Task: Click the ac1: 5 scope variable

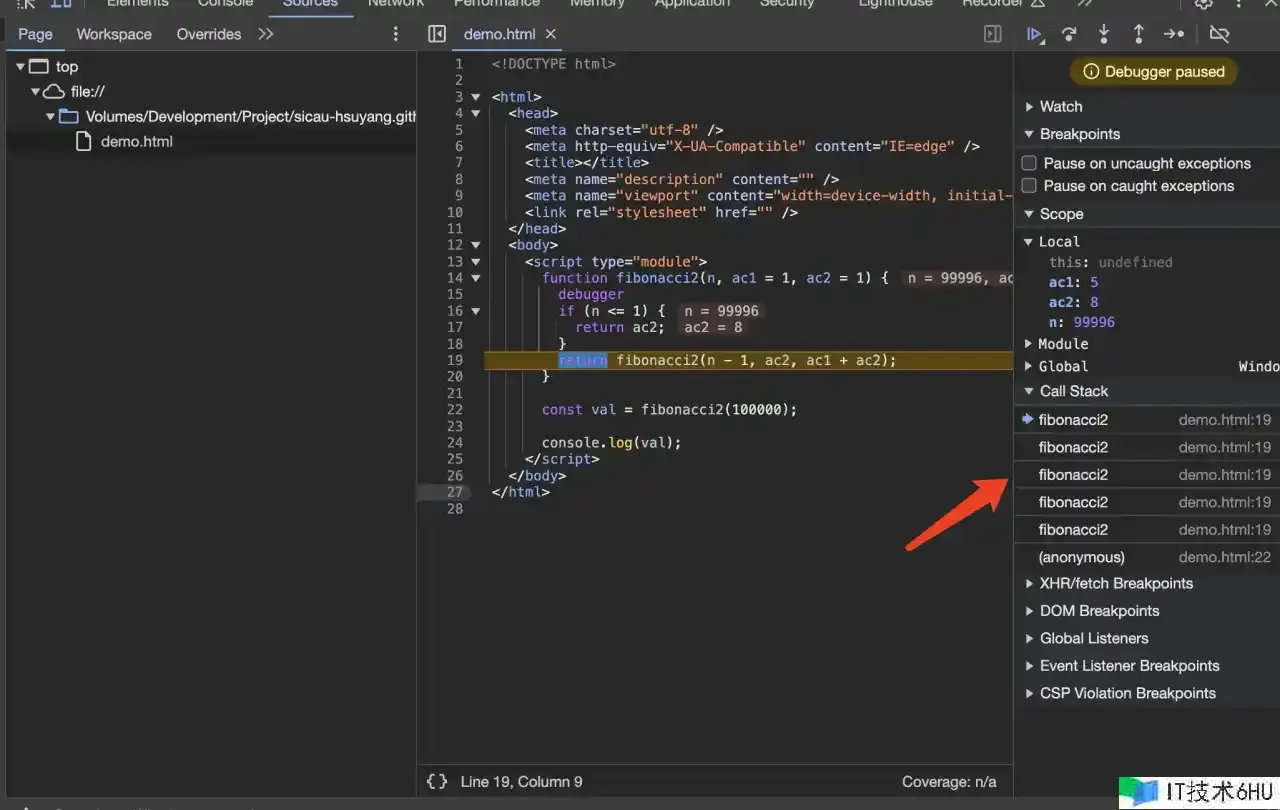Action: click(1073, 283)
